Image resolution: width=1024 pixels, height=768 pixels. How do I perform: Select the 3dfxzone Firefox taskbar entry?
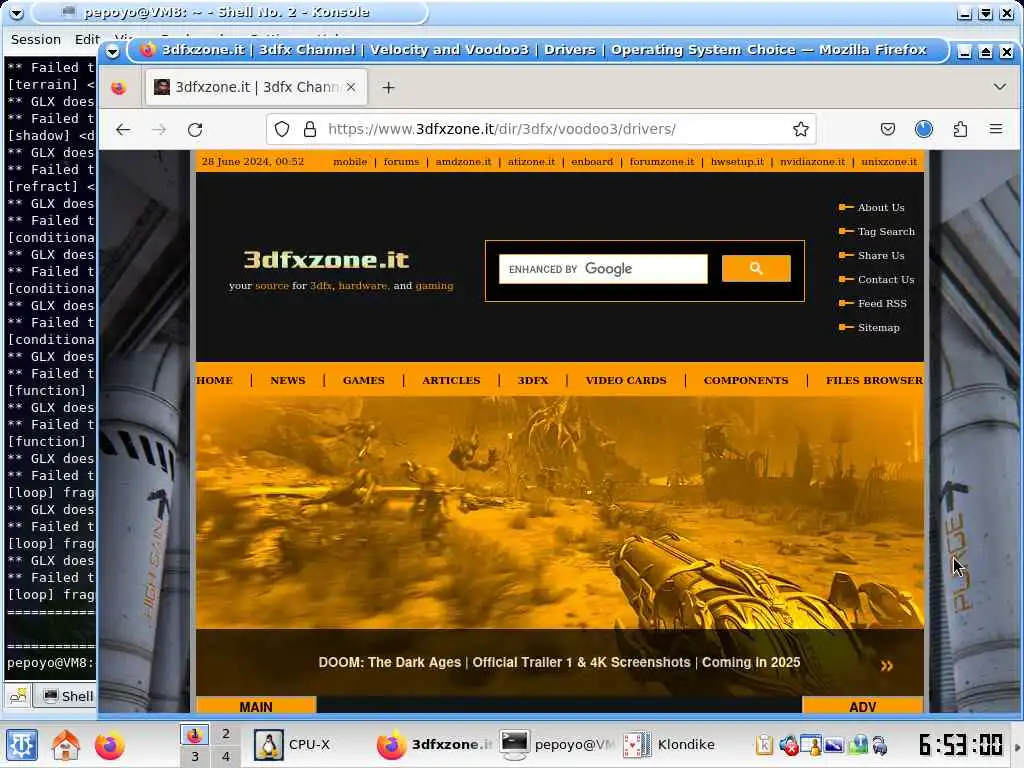[x=434, y=744]
